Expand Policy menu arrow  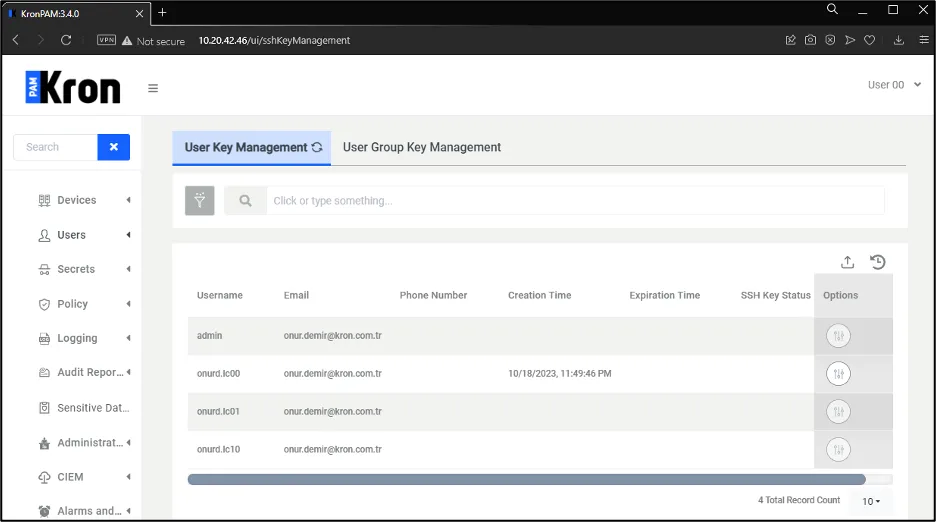tap(128, 304)
